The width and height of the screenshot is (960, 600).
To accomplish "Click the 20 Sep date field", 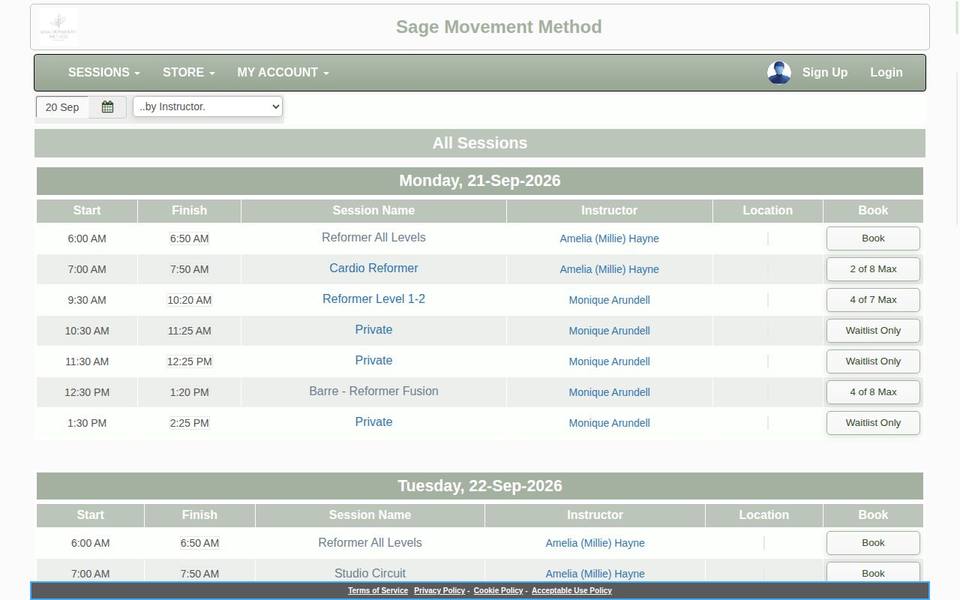I will click(62, 107).
